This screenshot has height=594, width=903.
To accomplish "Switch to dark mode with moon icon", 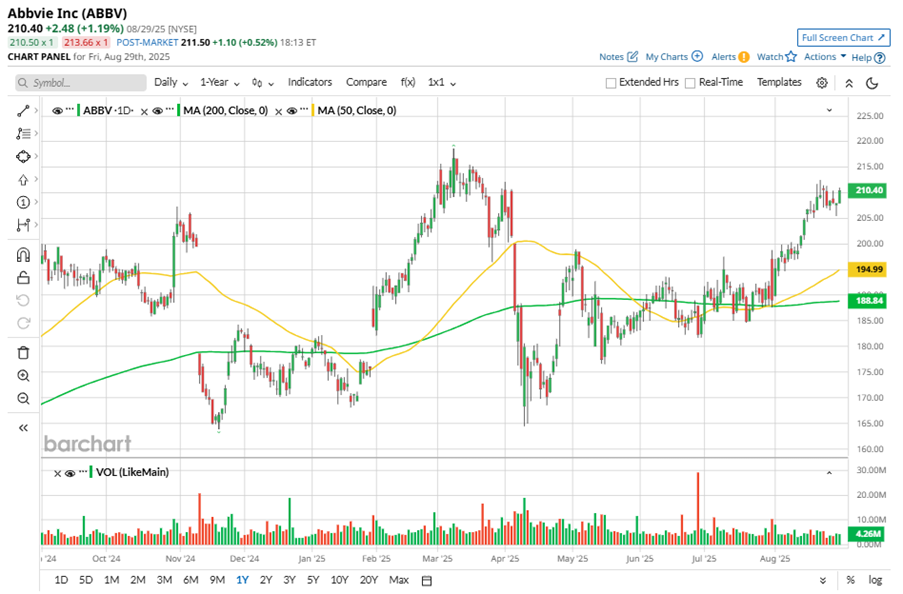I will pyautogui.click(x=872, y=83).
